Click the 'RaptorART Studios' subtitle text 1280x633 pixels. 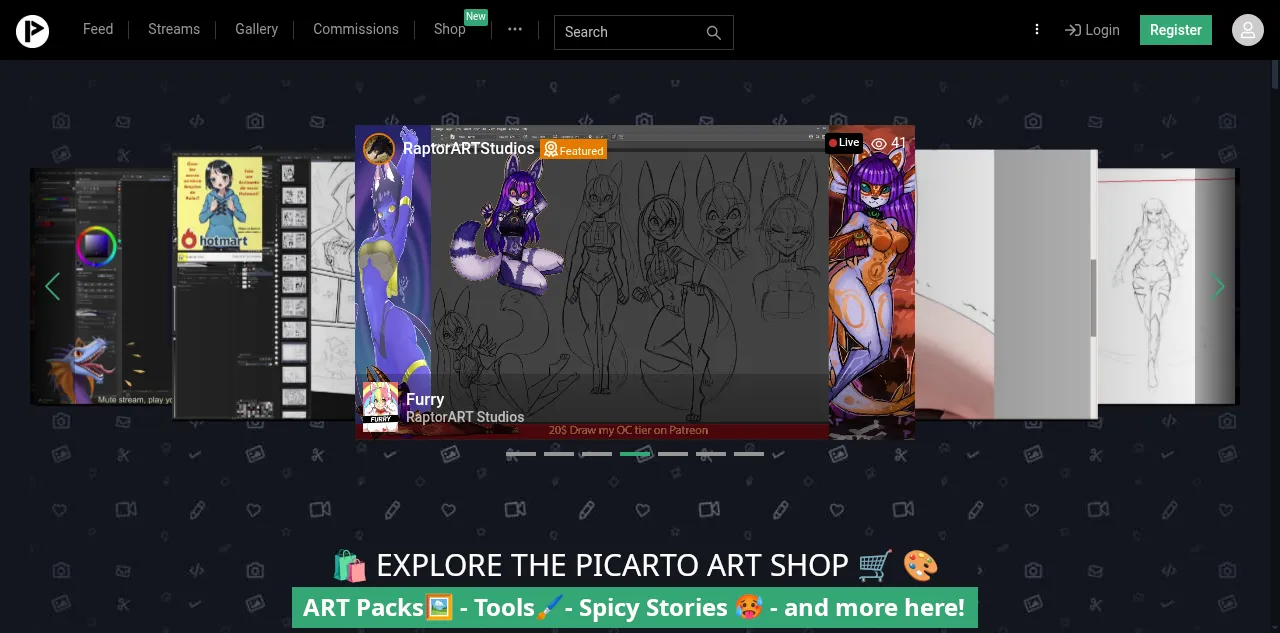(465, 417)
